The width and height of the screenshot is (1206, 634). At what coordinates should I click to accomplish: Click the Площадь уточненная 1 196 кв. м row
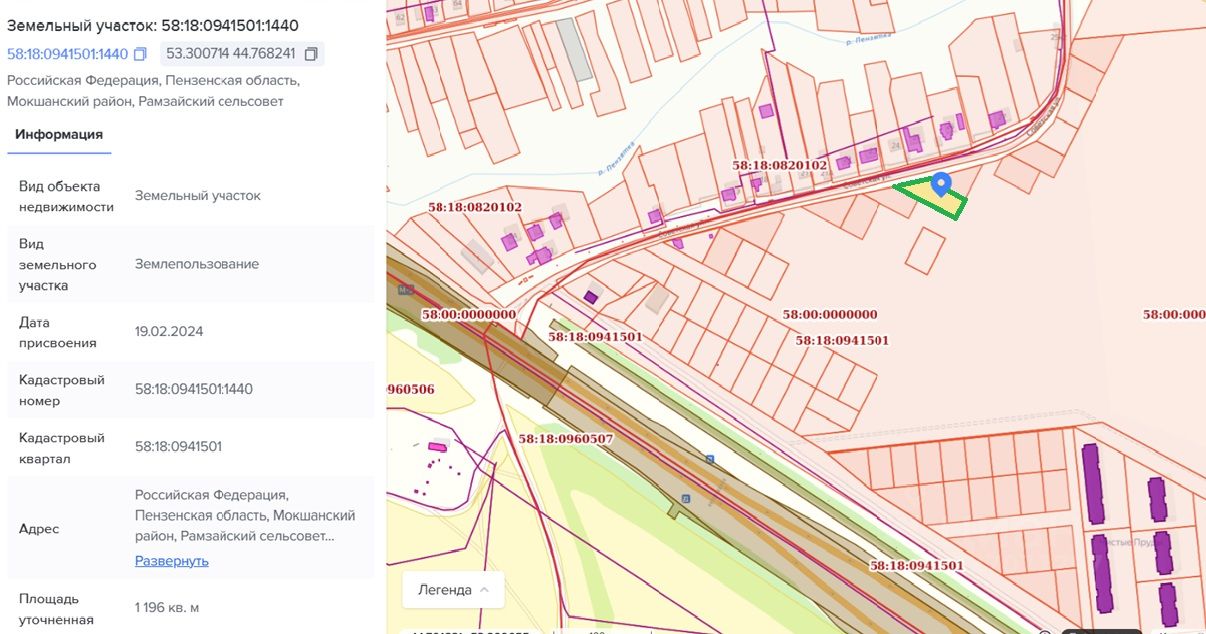click(190, 608)
